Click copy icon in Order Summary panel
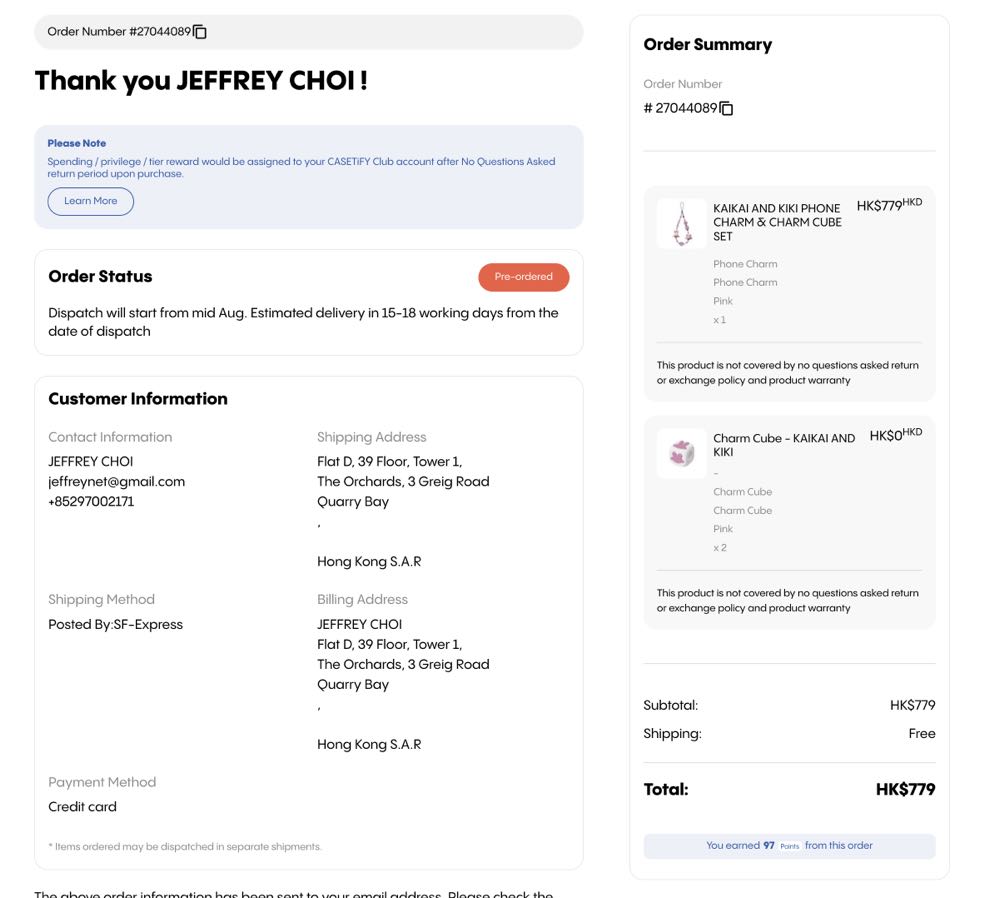Viewport: 1000px width, 898px height. [x=726, y=108]
